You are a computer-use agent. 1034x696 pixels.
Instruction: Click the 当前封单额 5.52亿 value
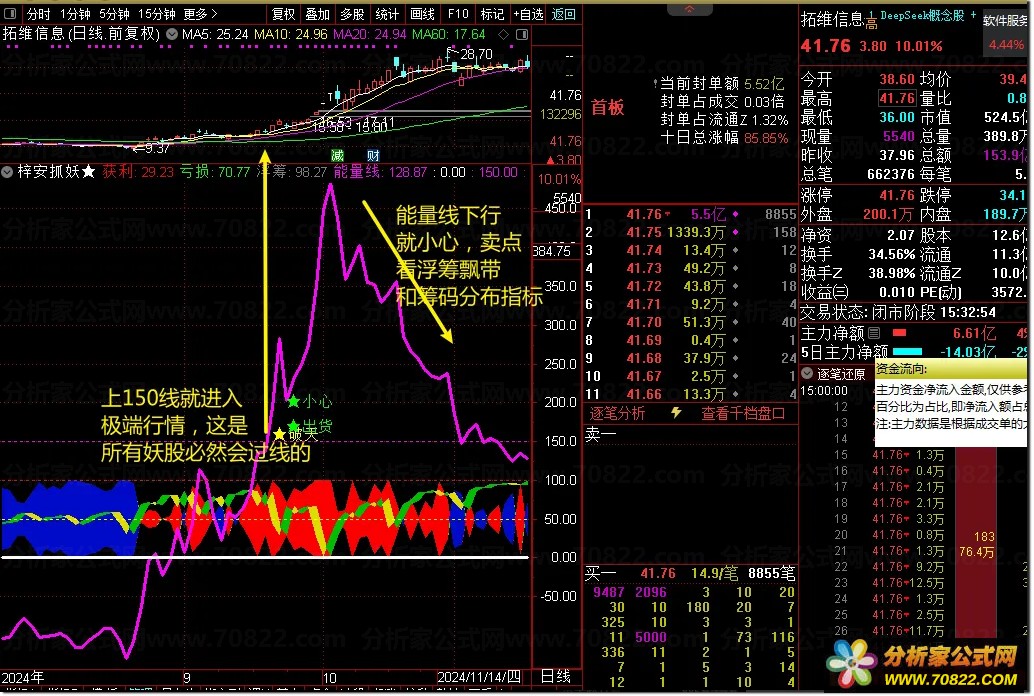(764, 84)
